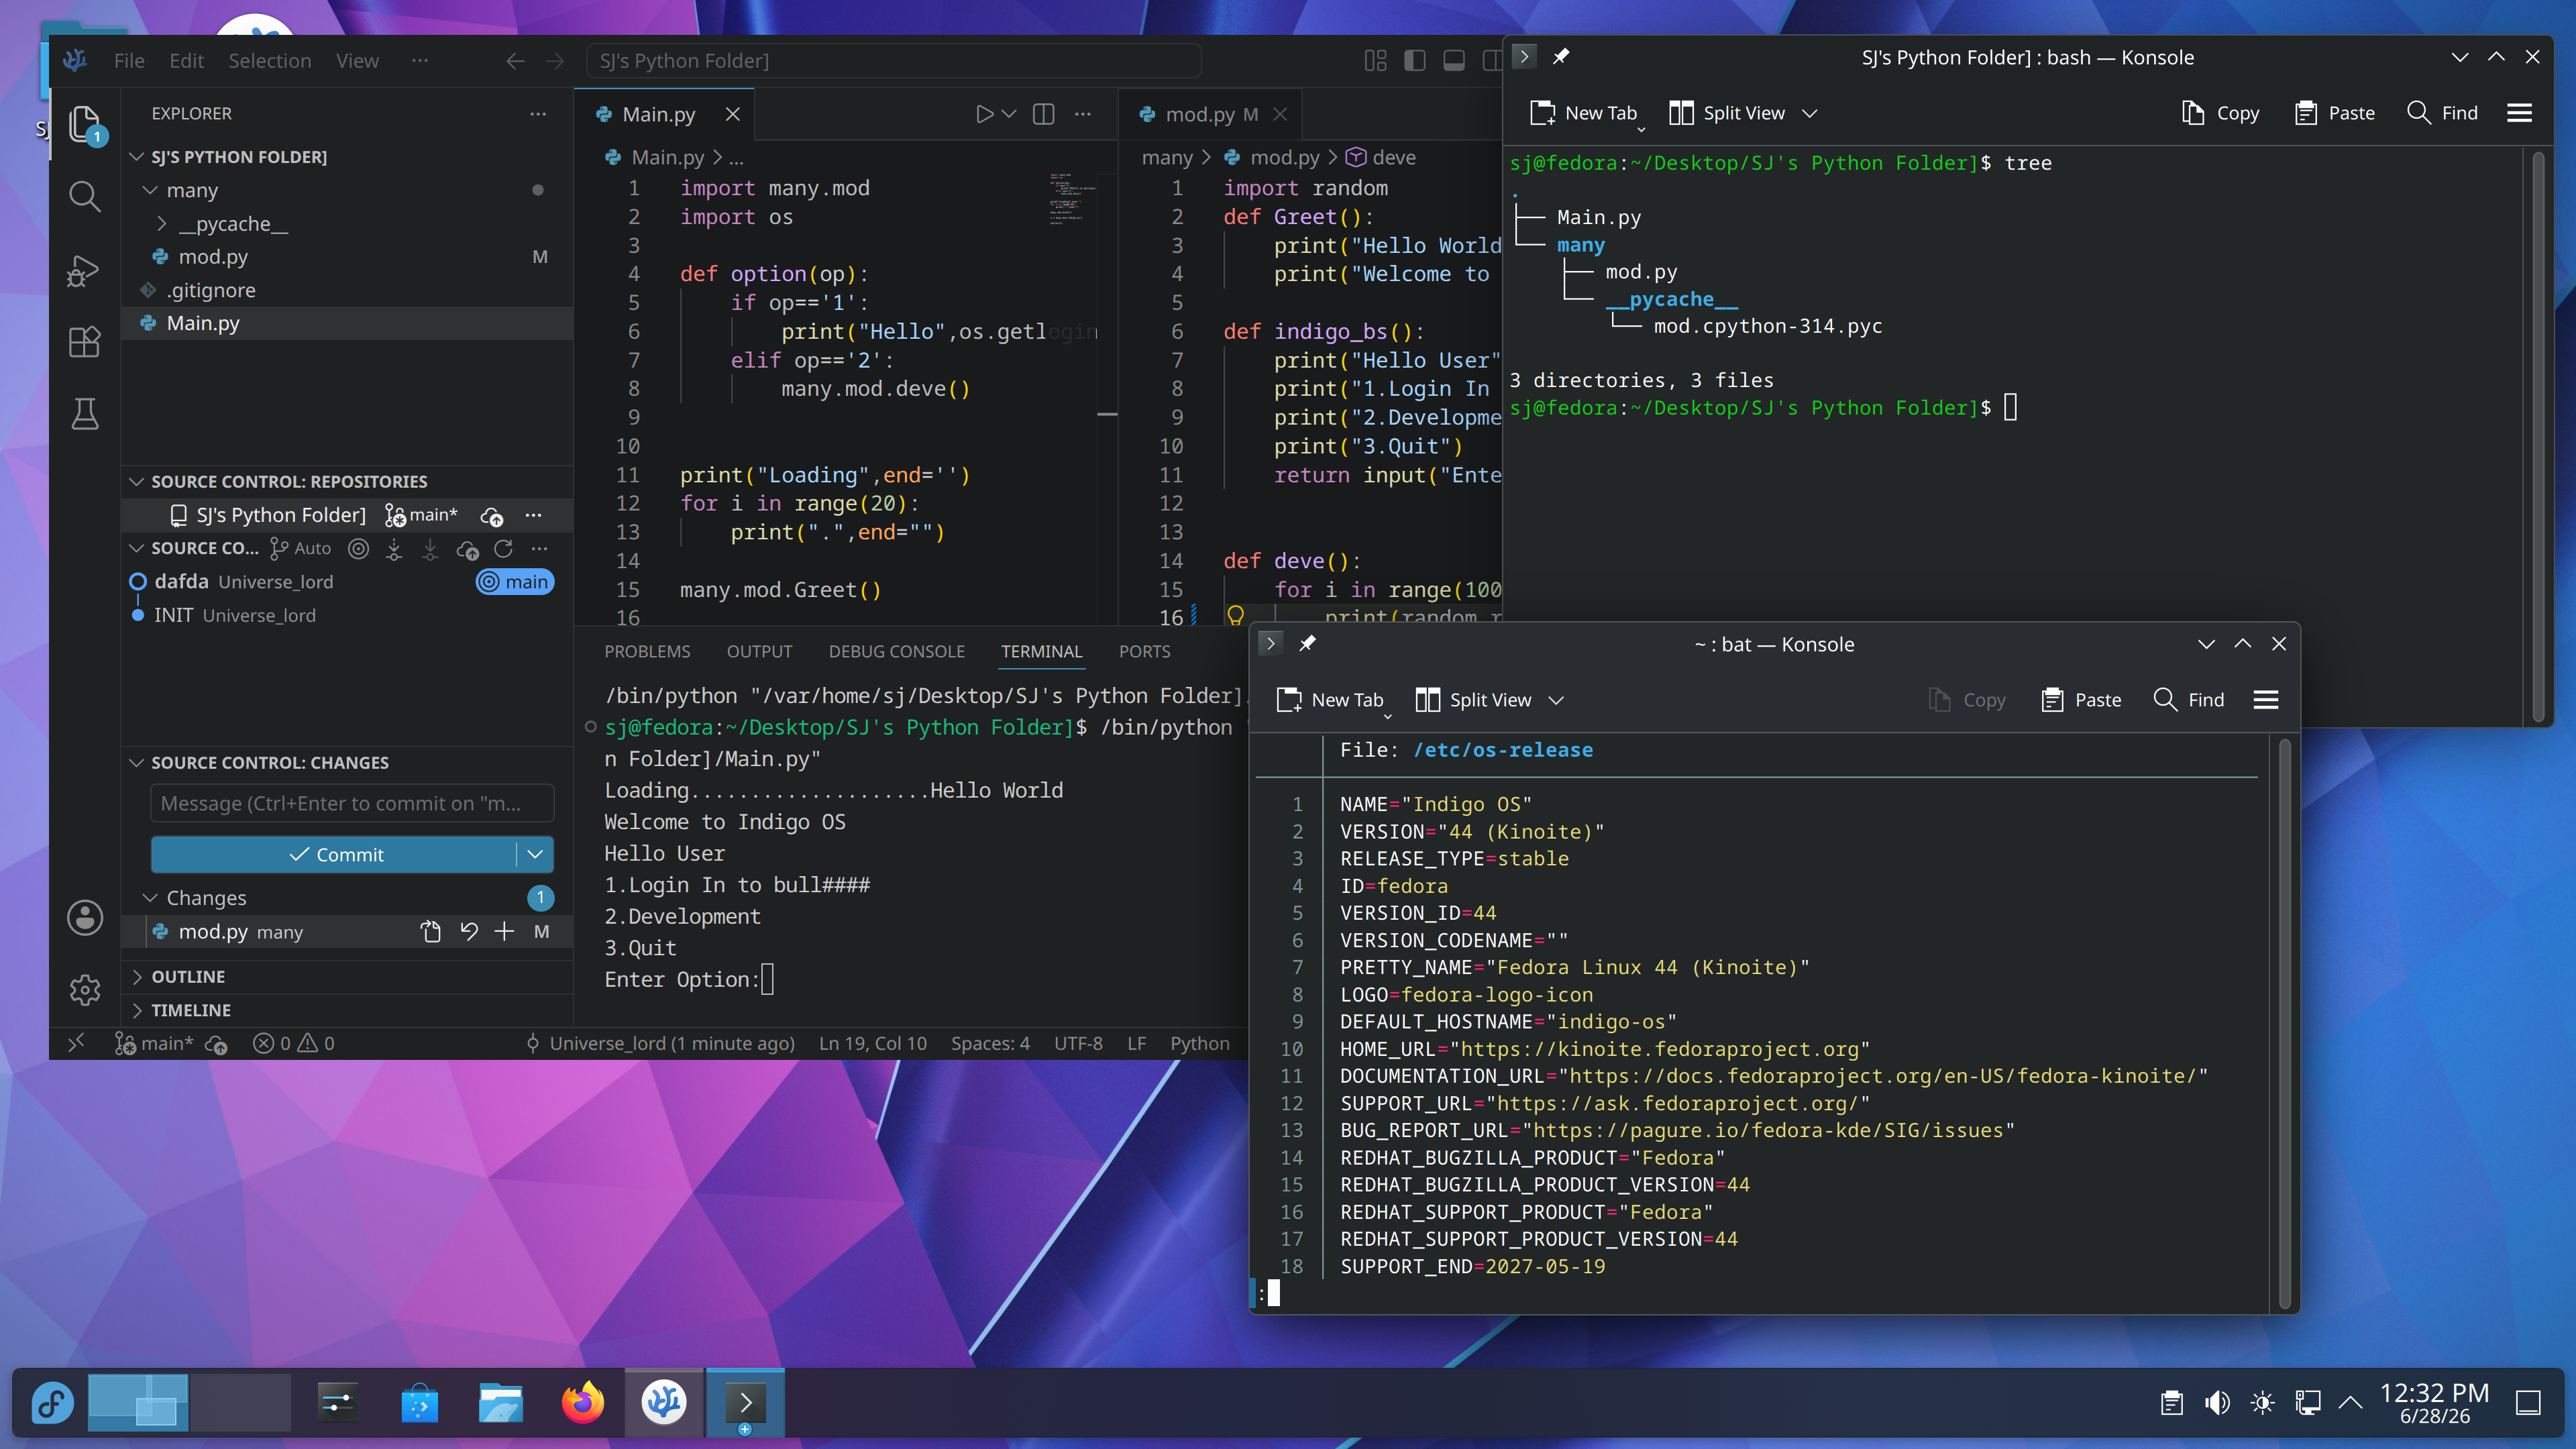Collapse Source Control Changes section

tap(137, 763)
